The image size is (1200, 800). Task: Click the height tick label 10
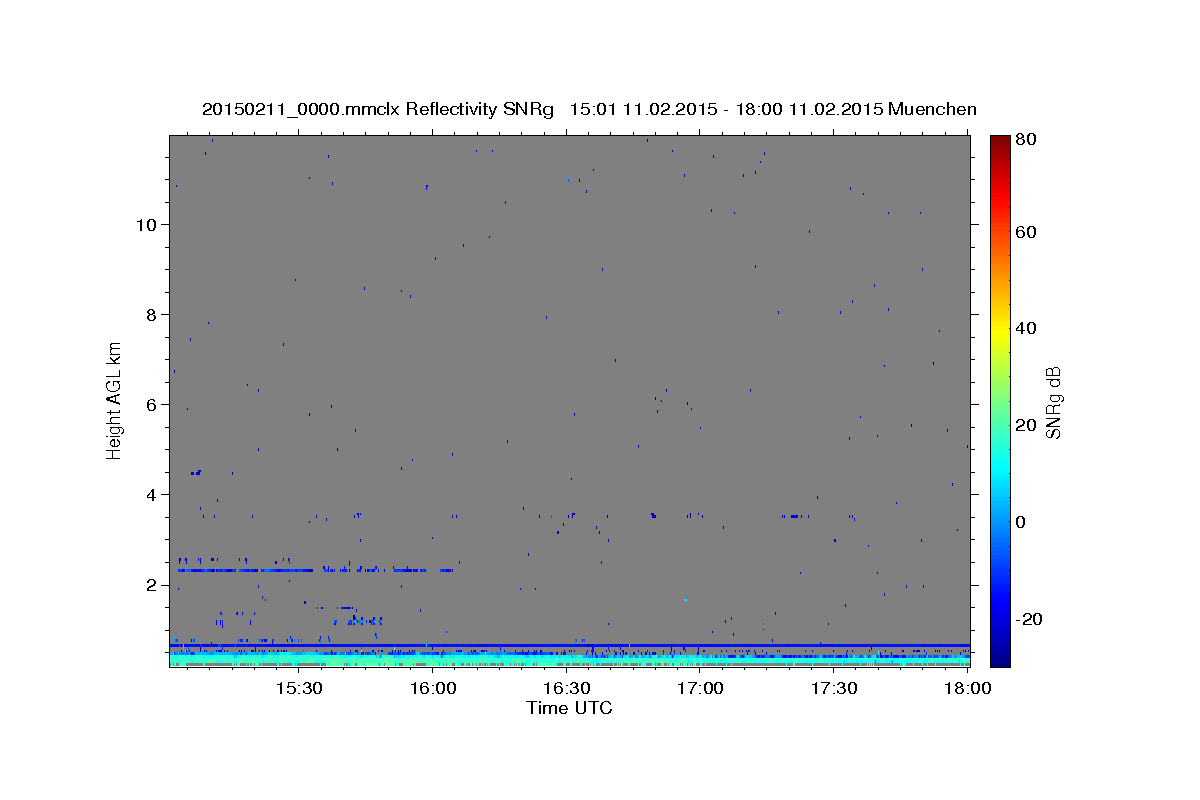(x=147, y=224)
